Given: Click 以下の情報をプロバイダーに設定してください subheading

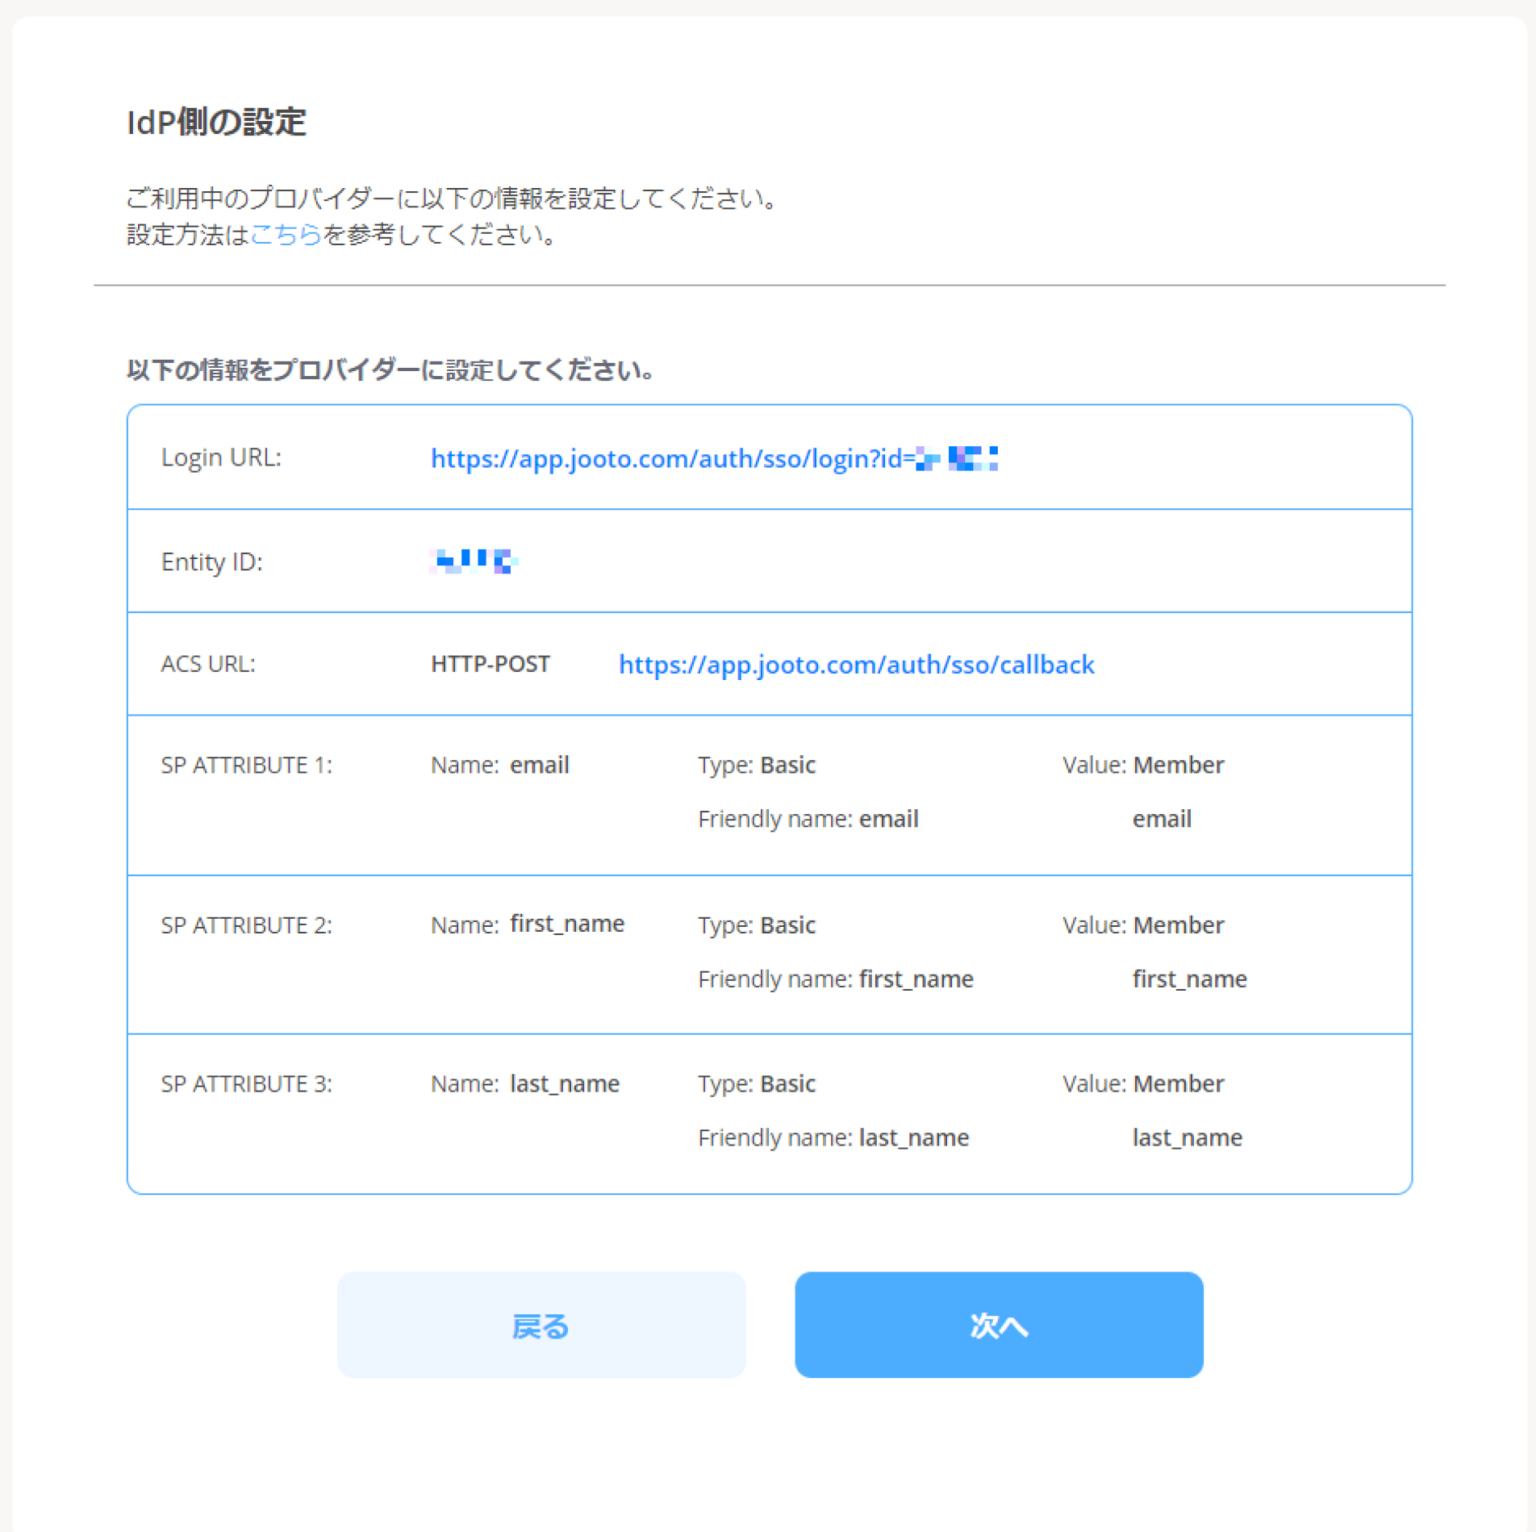Looking at the screenshot, I should pos(391,370).
